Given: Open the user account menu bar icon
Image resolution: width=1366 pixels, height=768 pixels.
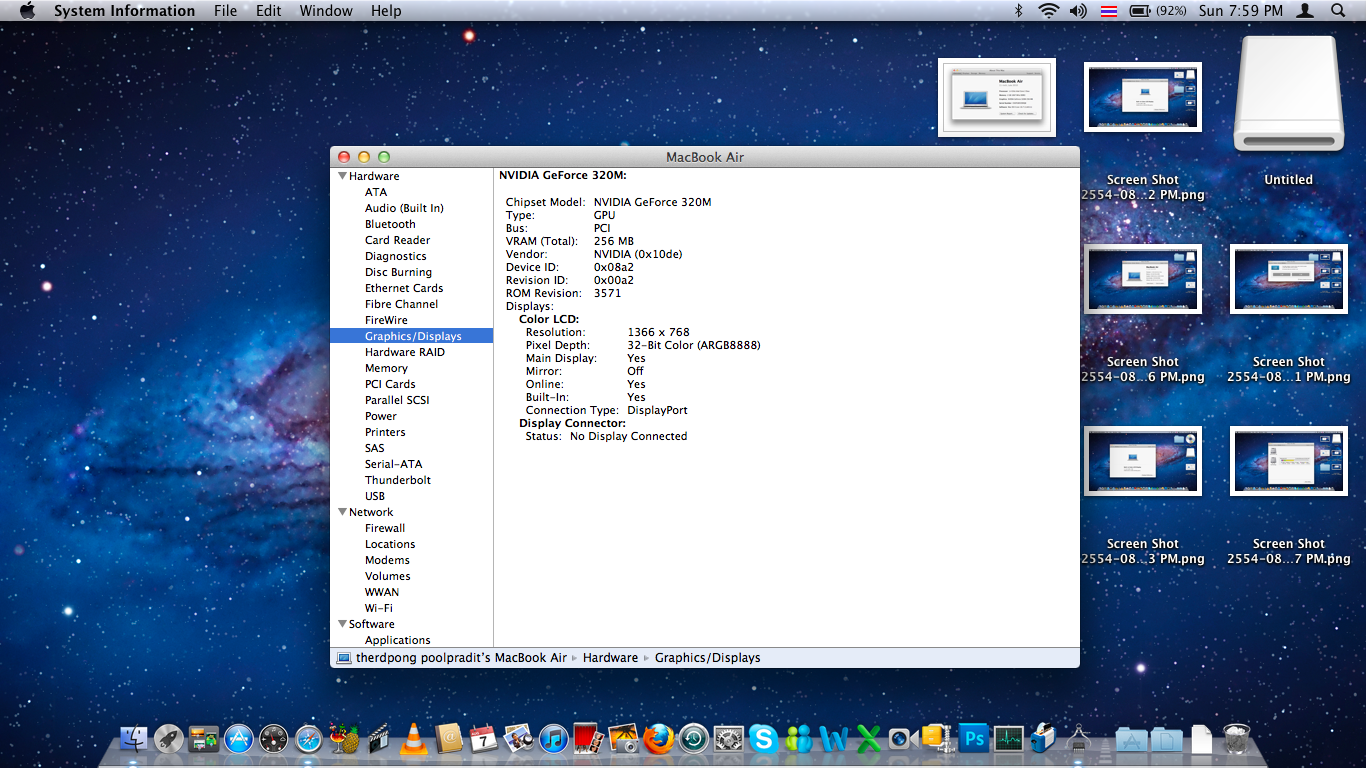Looking at the screenshot, I should click(1305, 11).
